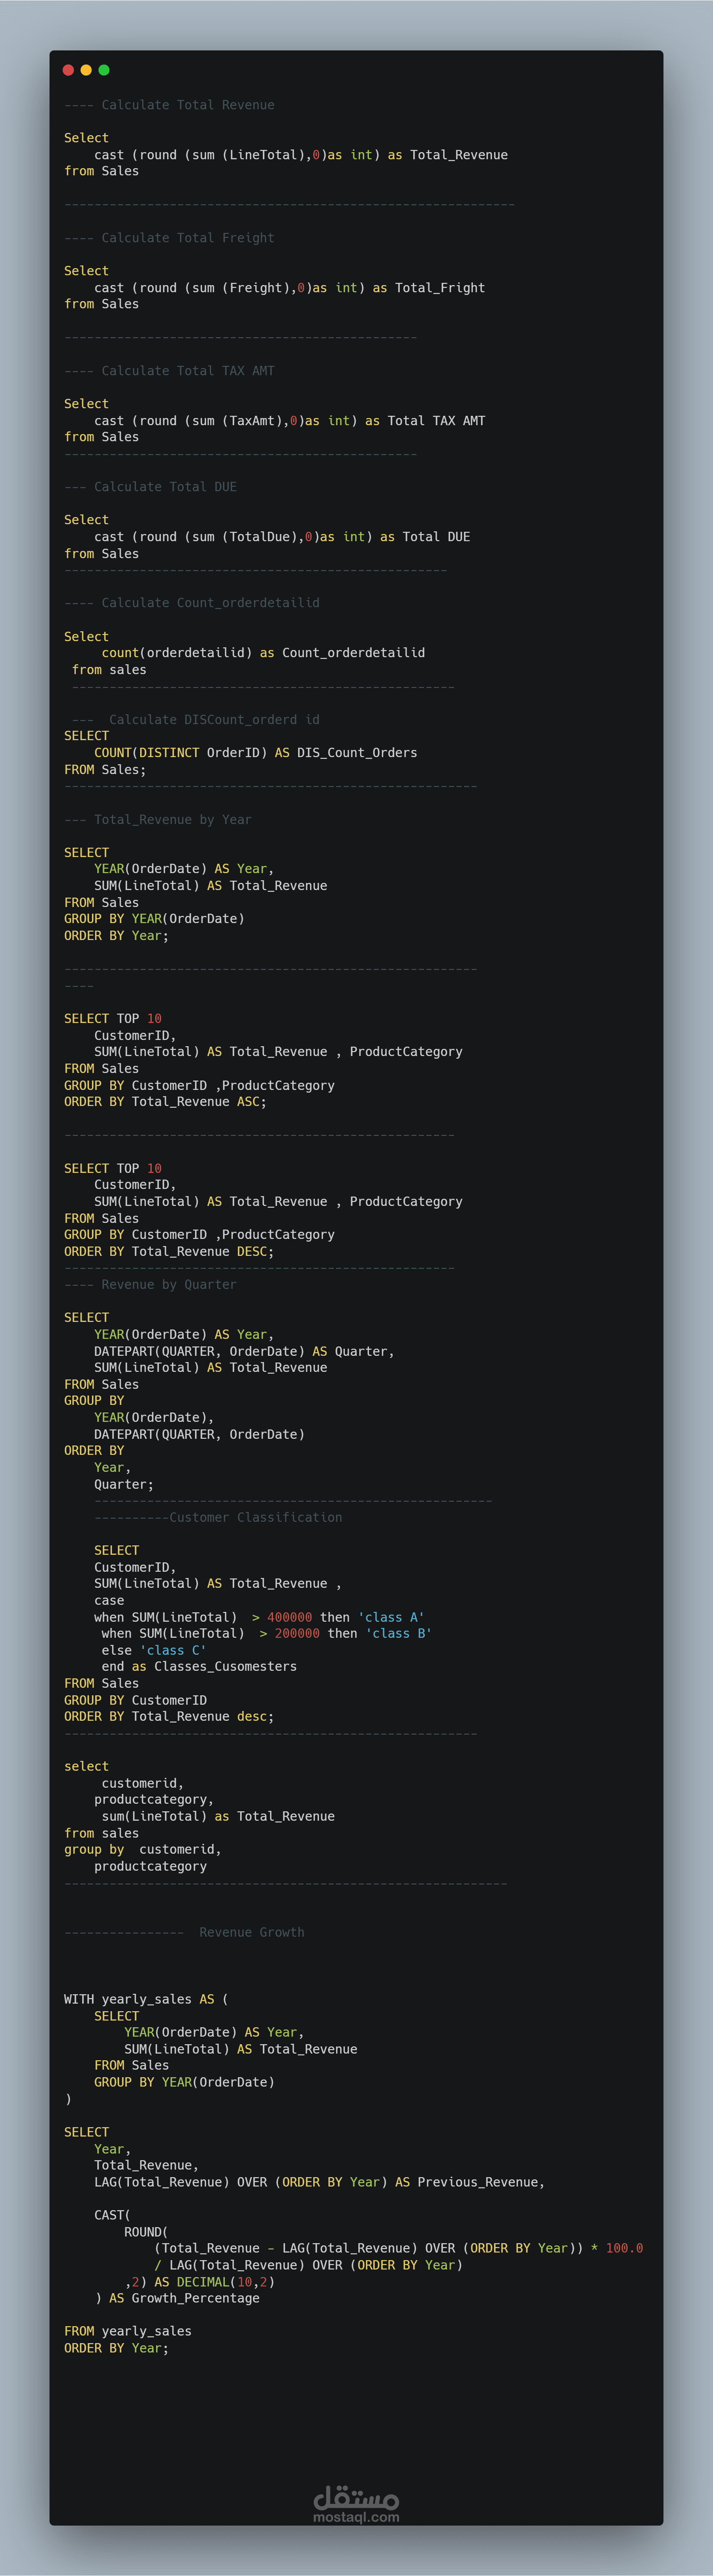Click the comment "Revenue Growth"
The width and height of the screenshot is (713, 2576).
184,1933
